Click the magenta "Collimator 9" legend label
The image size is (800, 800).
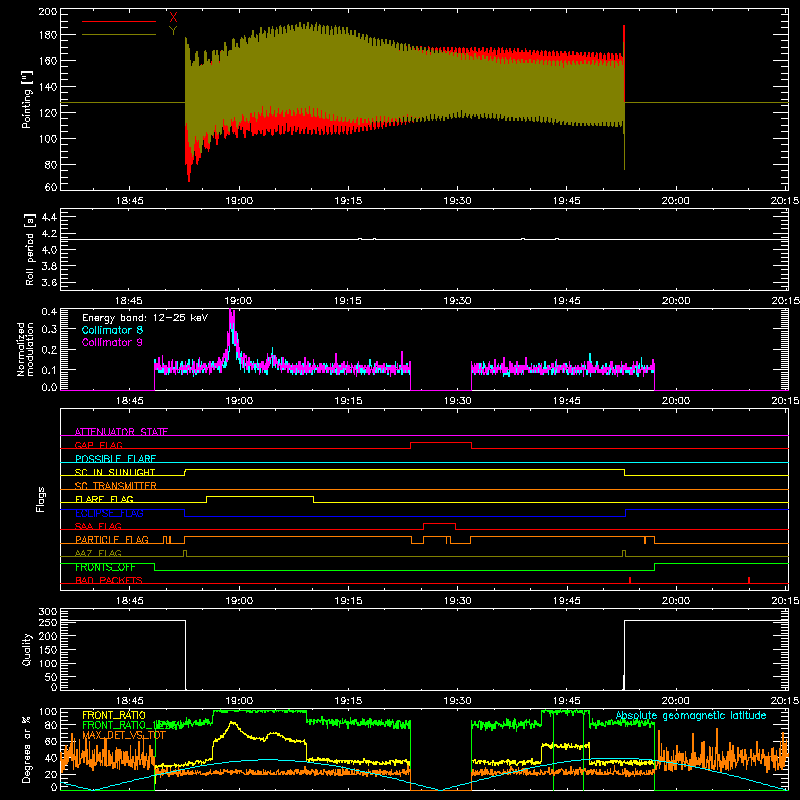pos(112,342)
